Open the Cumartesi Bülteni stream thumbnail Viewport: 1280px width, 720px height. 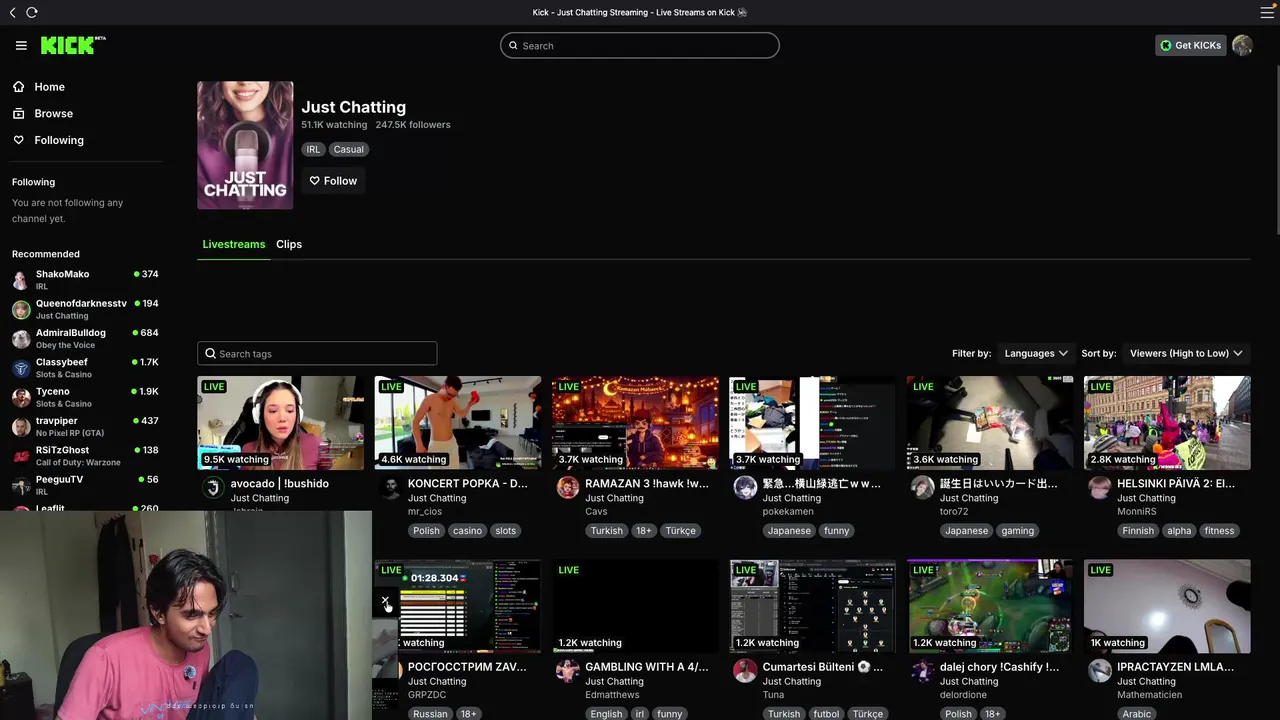tap(813, 606)
